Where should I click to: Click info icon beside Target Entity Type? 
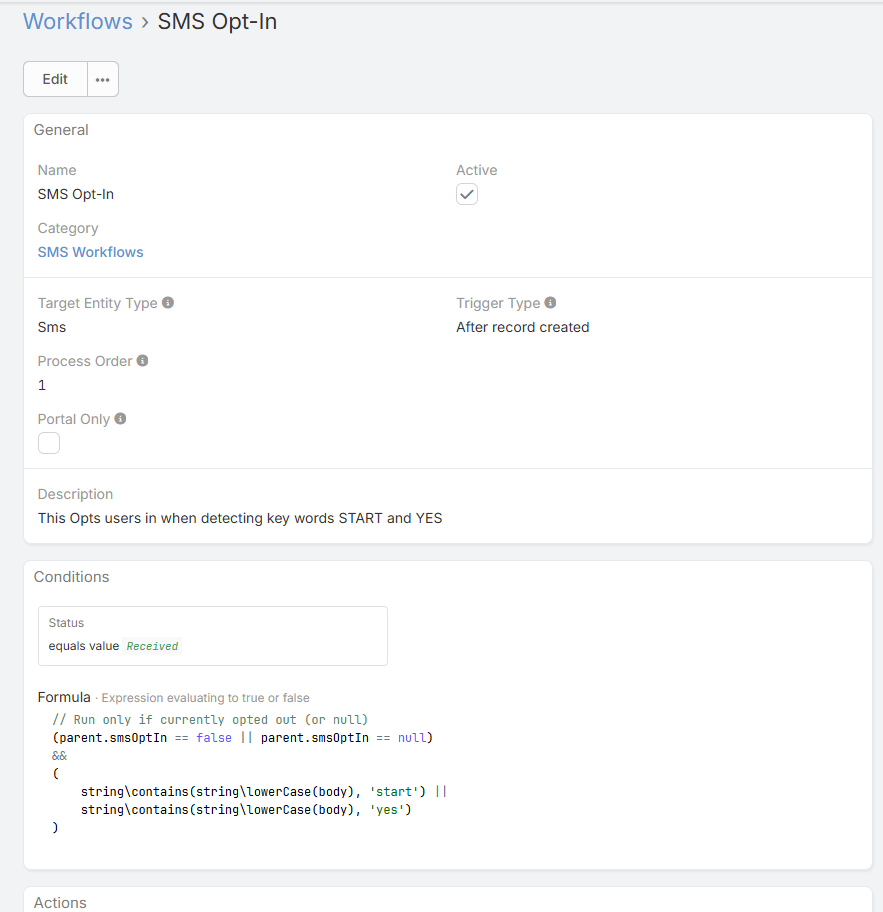(x=168, y=303)
